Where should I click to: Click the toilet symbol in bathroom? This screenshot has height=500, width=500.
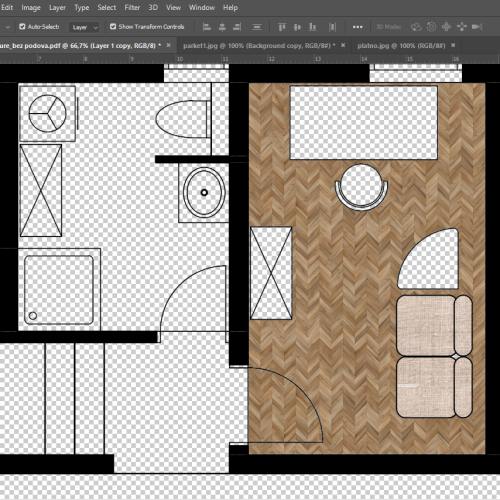click(183, 119)
